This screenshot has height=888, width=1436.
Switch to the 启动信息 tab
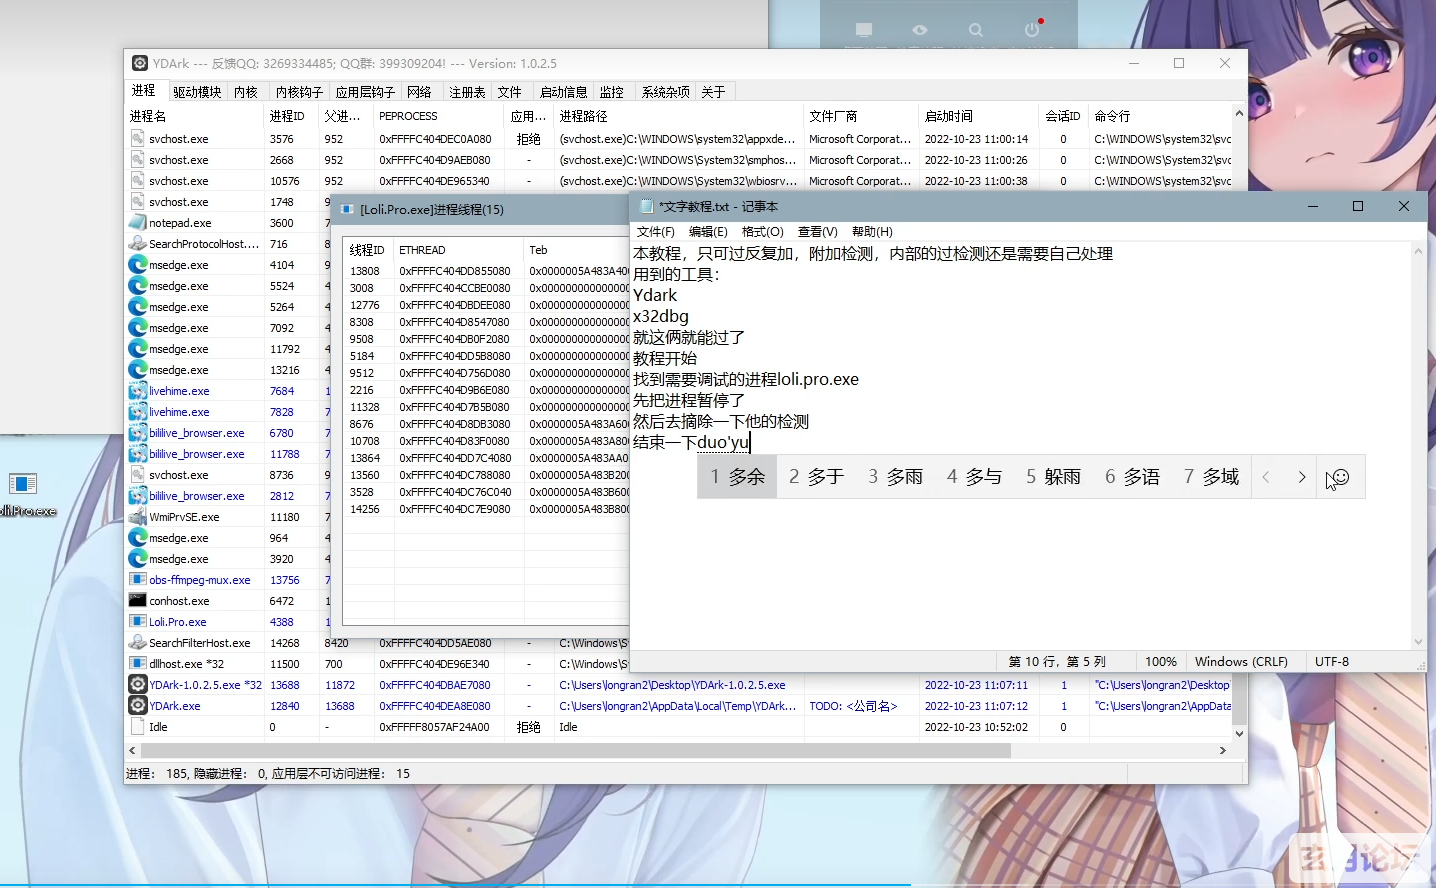click(563, 92)
